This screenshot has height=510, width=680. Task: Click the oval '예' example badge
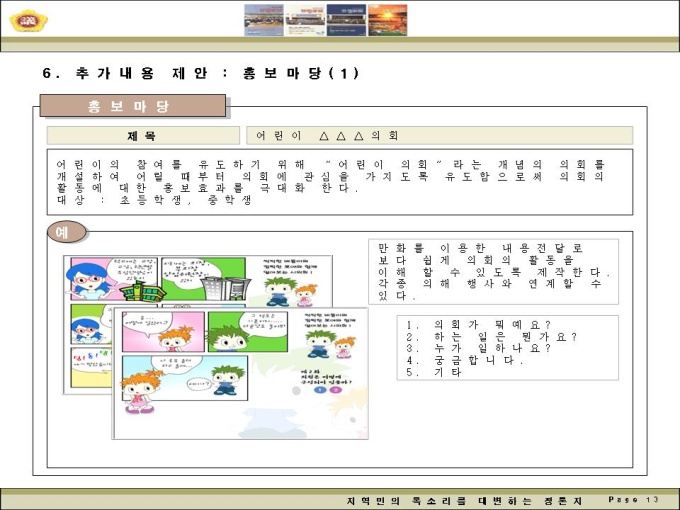[66, 232]
